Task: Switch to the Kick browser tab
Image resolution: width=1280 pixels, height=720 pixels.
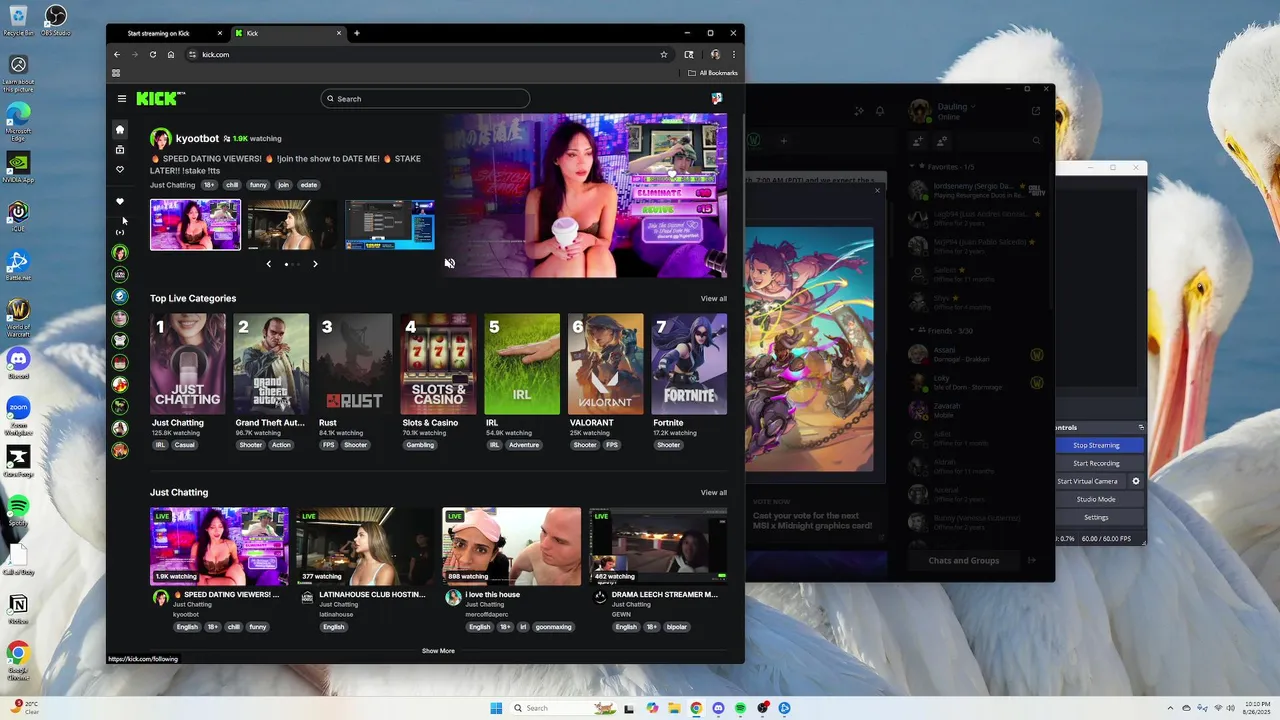Action: tap(285, 33)
